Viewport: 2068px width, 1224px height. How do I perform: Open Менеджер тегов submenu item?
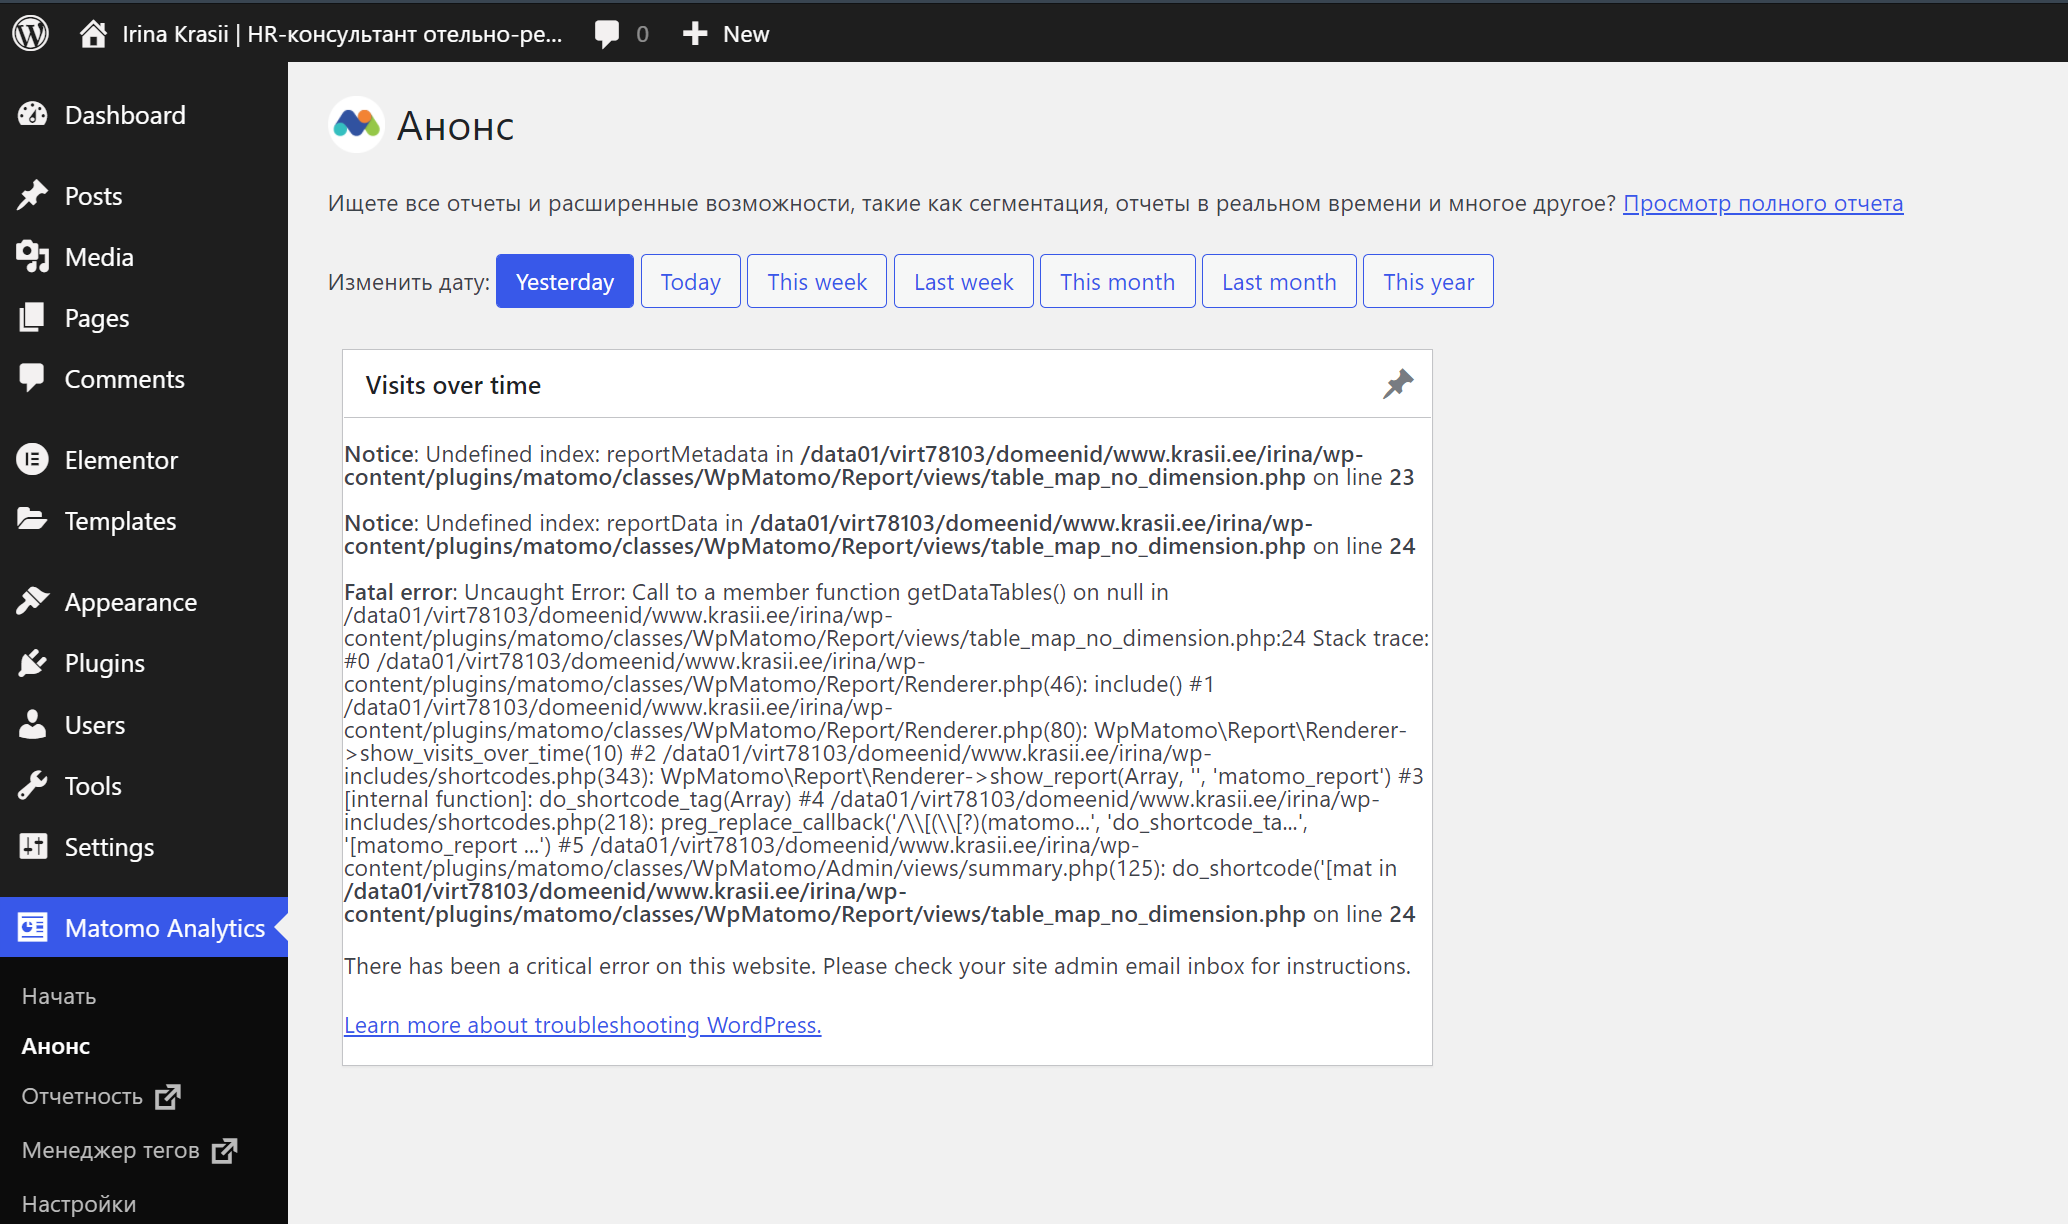click(111, 1150)
